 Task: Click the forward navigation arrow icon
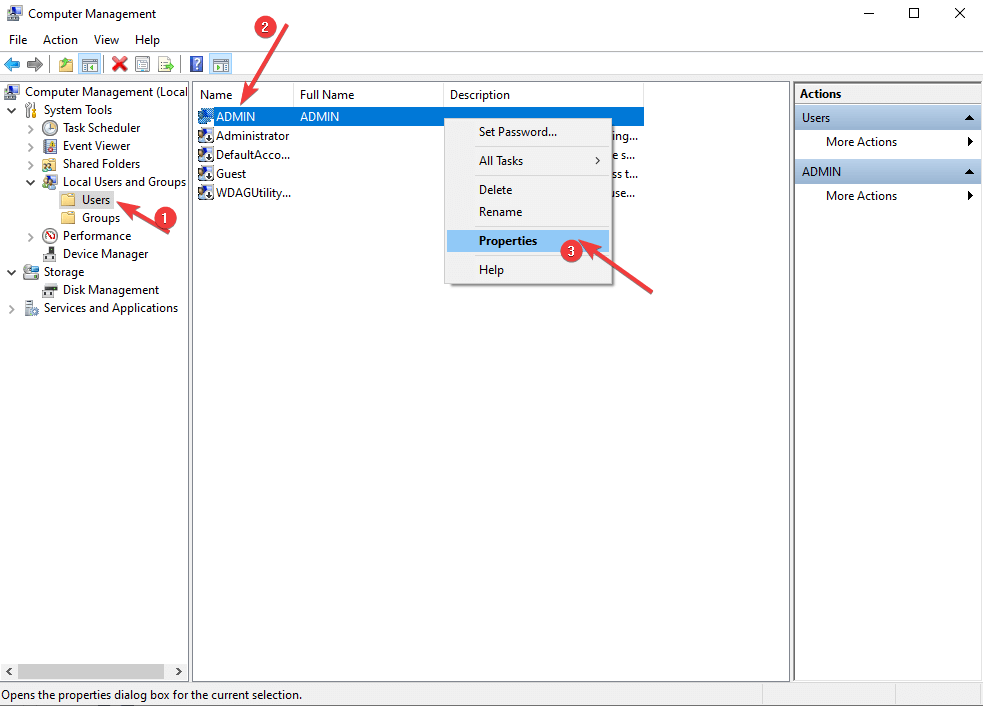coord(33,64)
